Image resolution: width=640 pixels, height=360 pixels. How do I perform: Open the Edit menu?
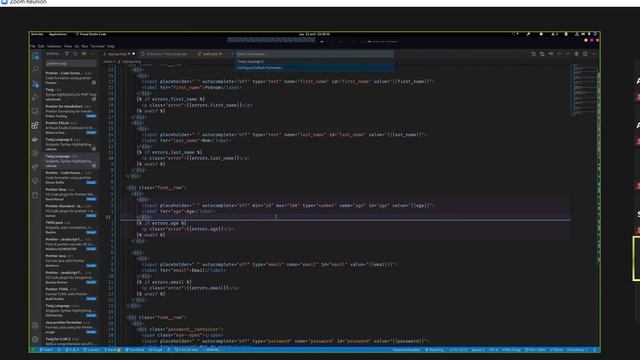coord(41,46)
